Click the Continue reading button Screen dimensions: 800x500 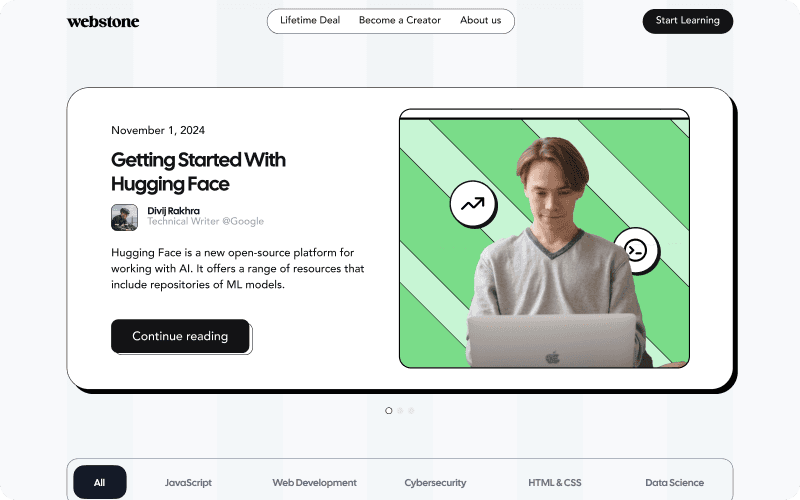click(180, 336)
